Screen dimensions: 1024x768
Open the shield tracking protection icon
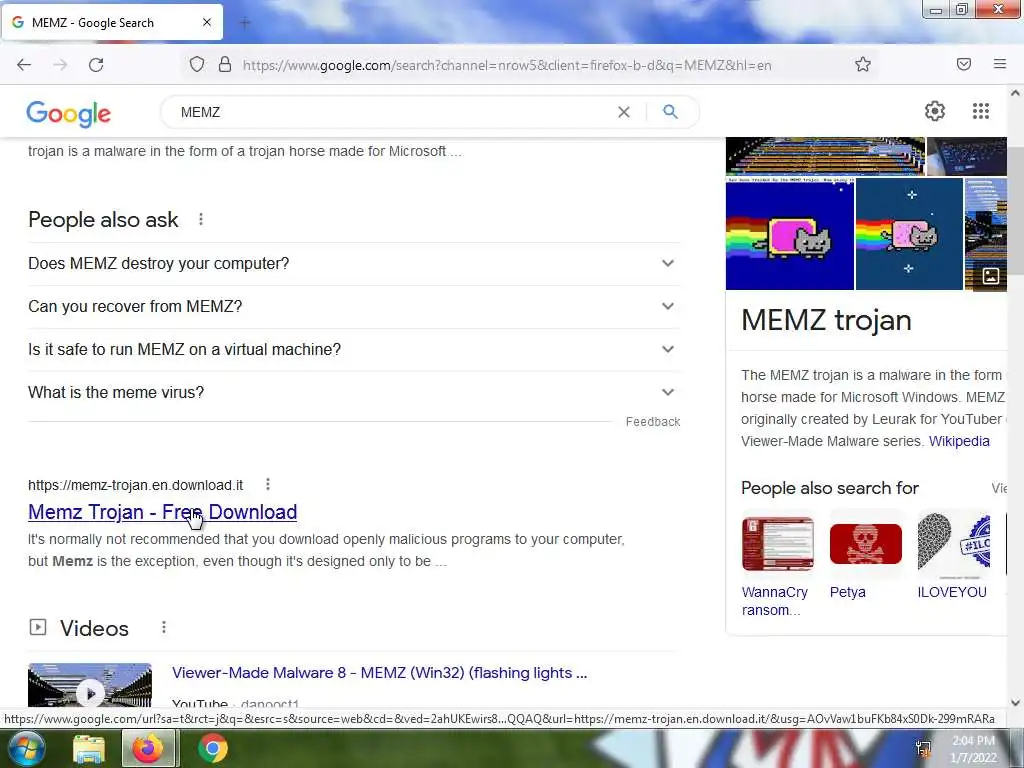tap(197, 64)
